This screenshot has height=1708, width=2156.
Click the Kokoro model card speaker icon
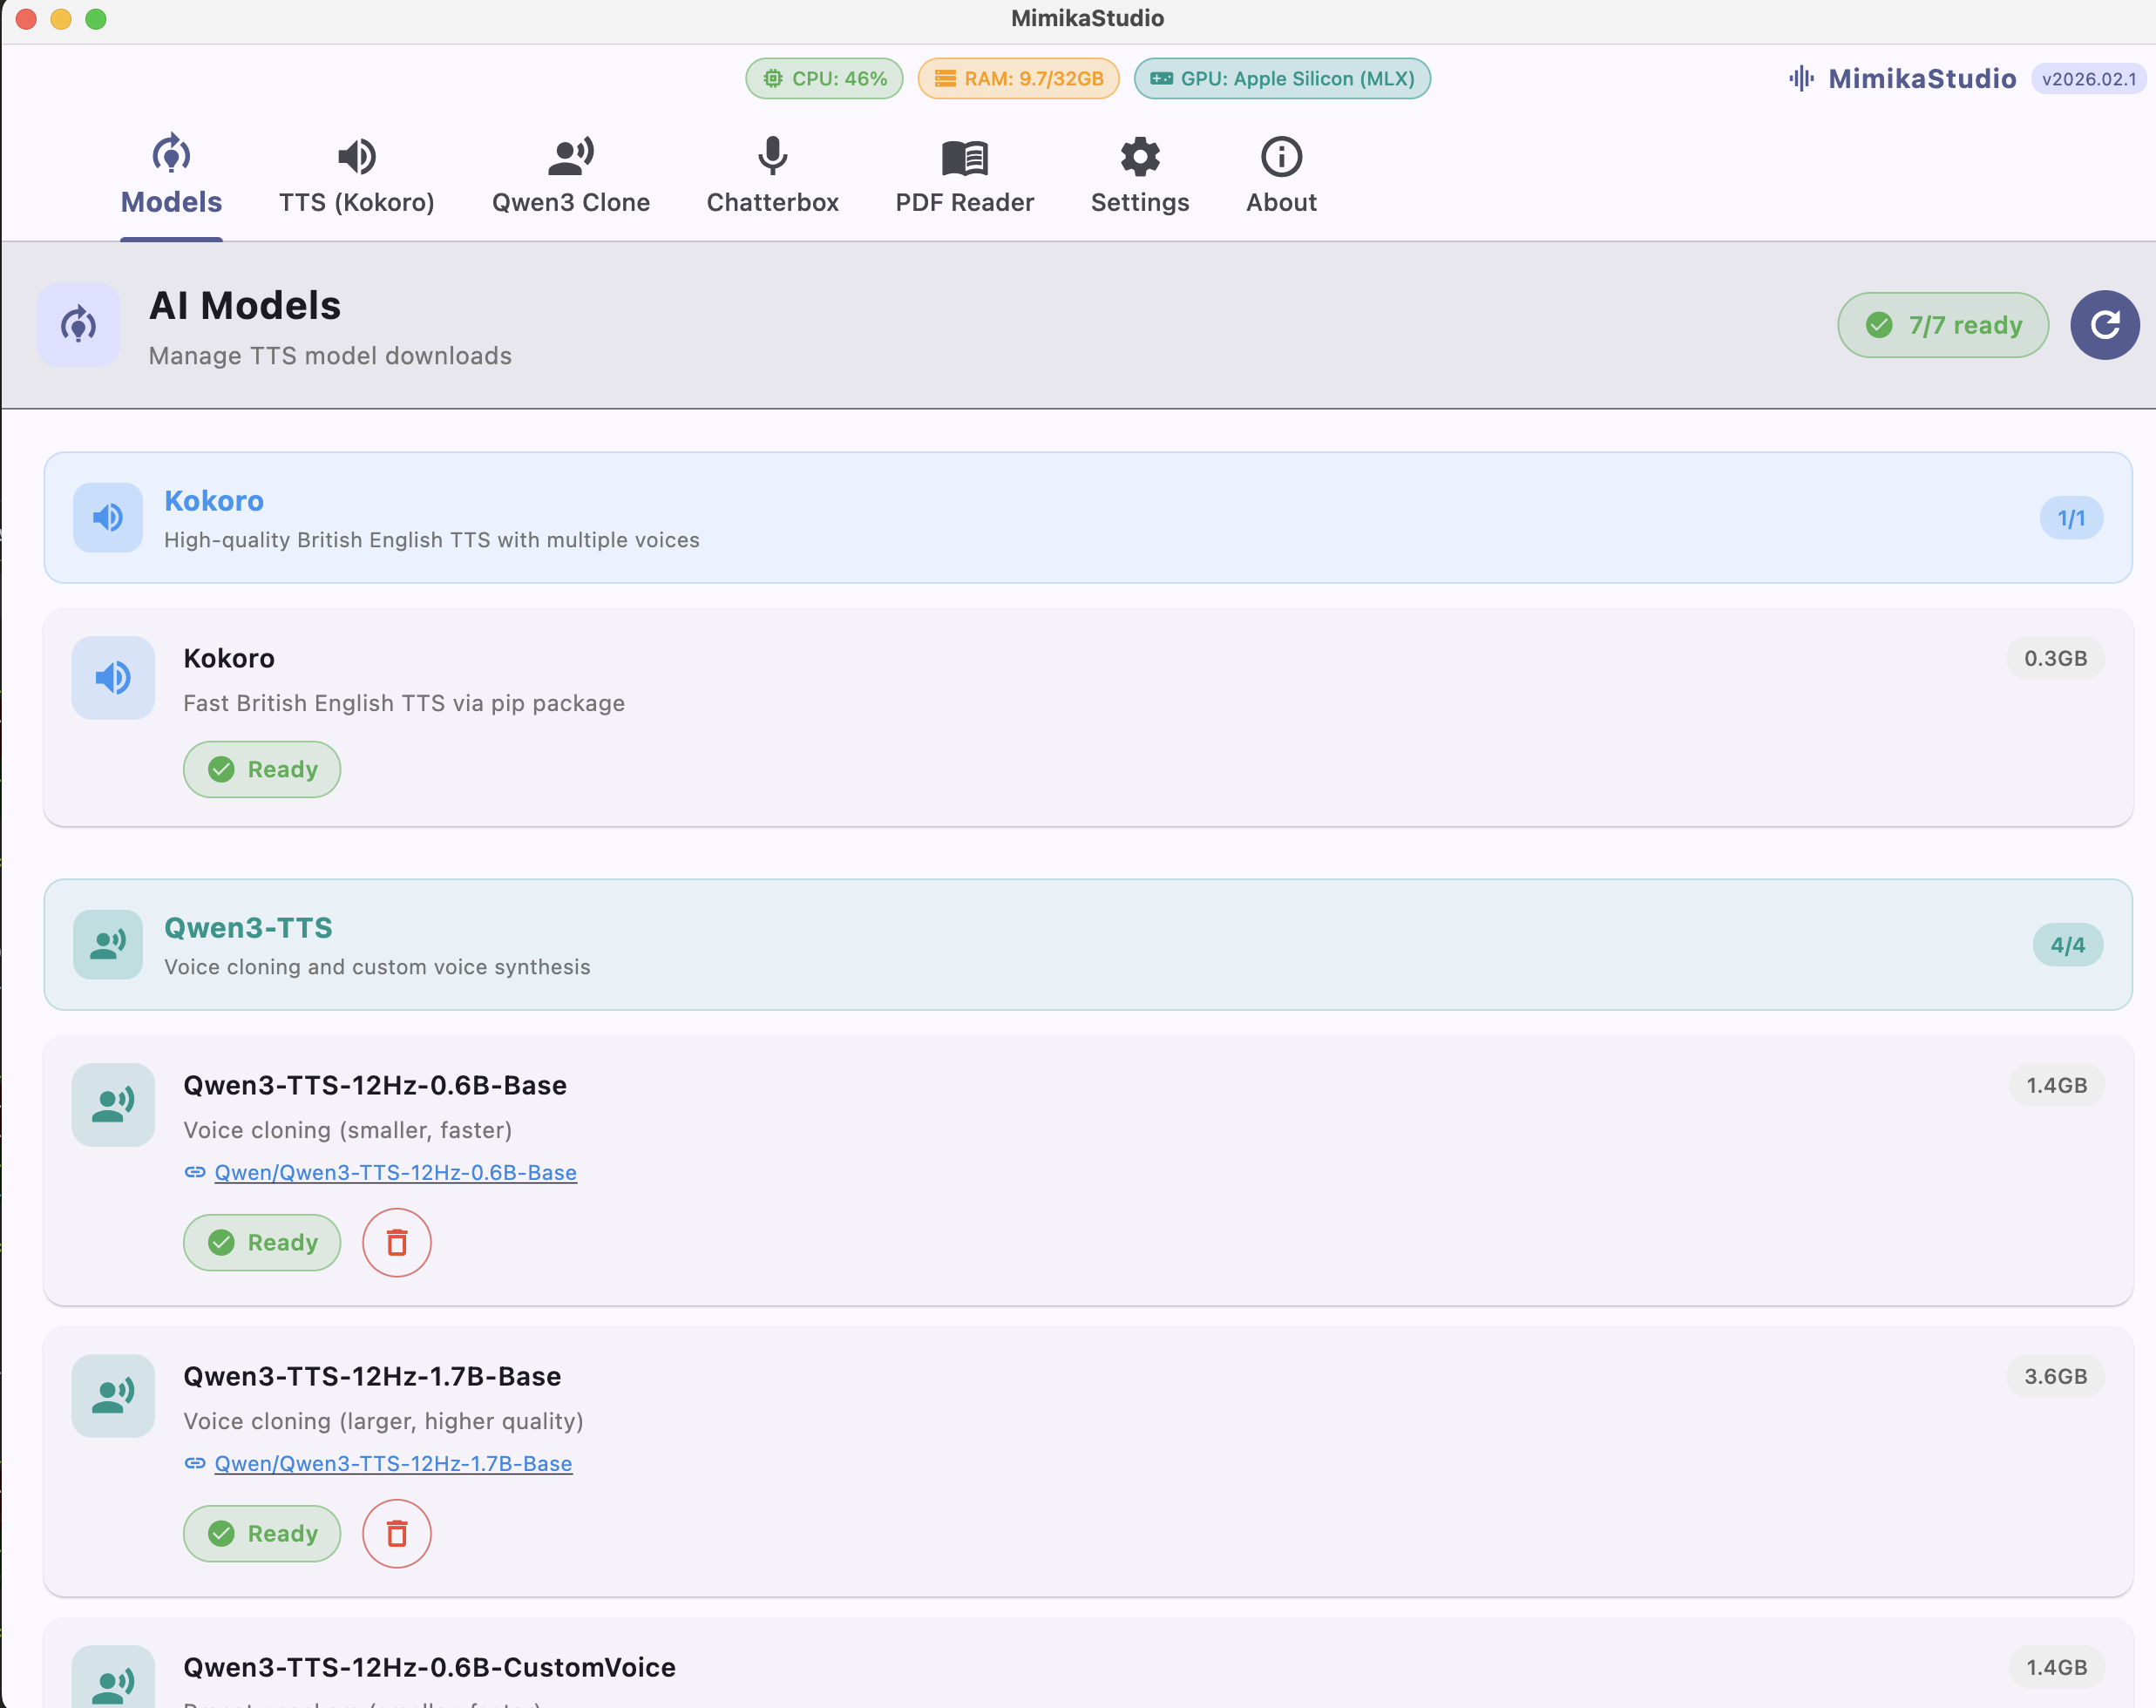(x=113, y=678)
